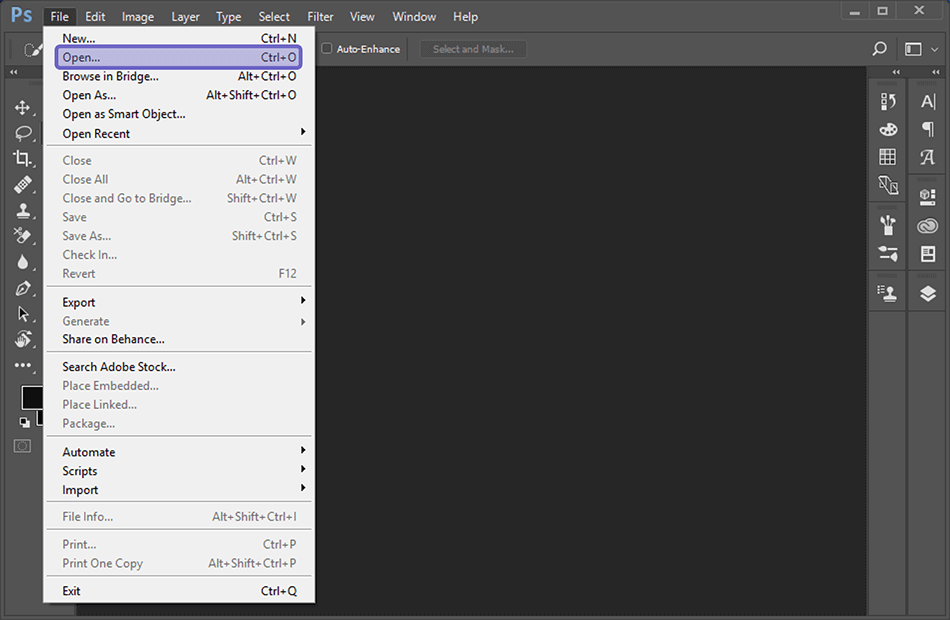The image size is (950, 620).
Task: Click the current tool preset brush icon
Action: [32, 49]
